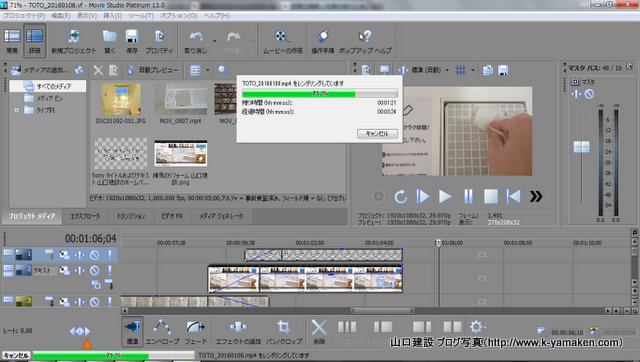Select the MOV_0897.mp4 thumbnail
This screenshot has width=640, height=362.
coord(180,99)
